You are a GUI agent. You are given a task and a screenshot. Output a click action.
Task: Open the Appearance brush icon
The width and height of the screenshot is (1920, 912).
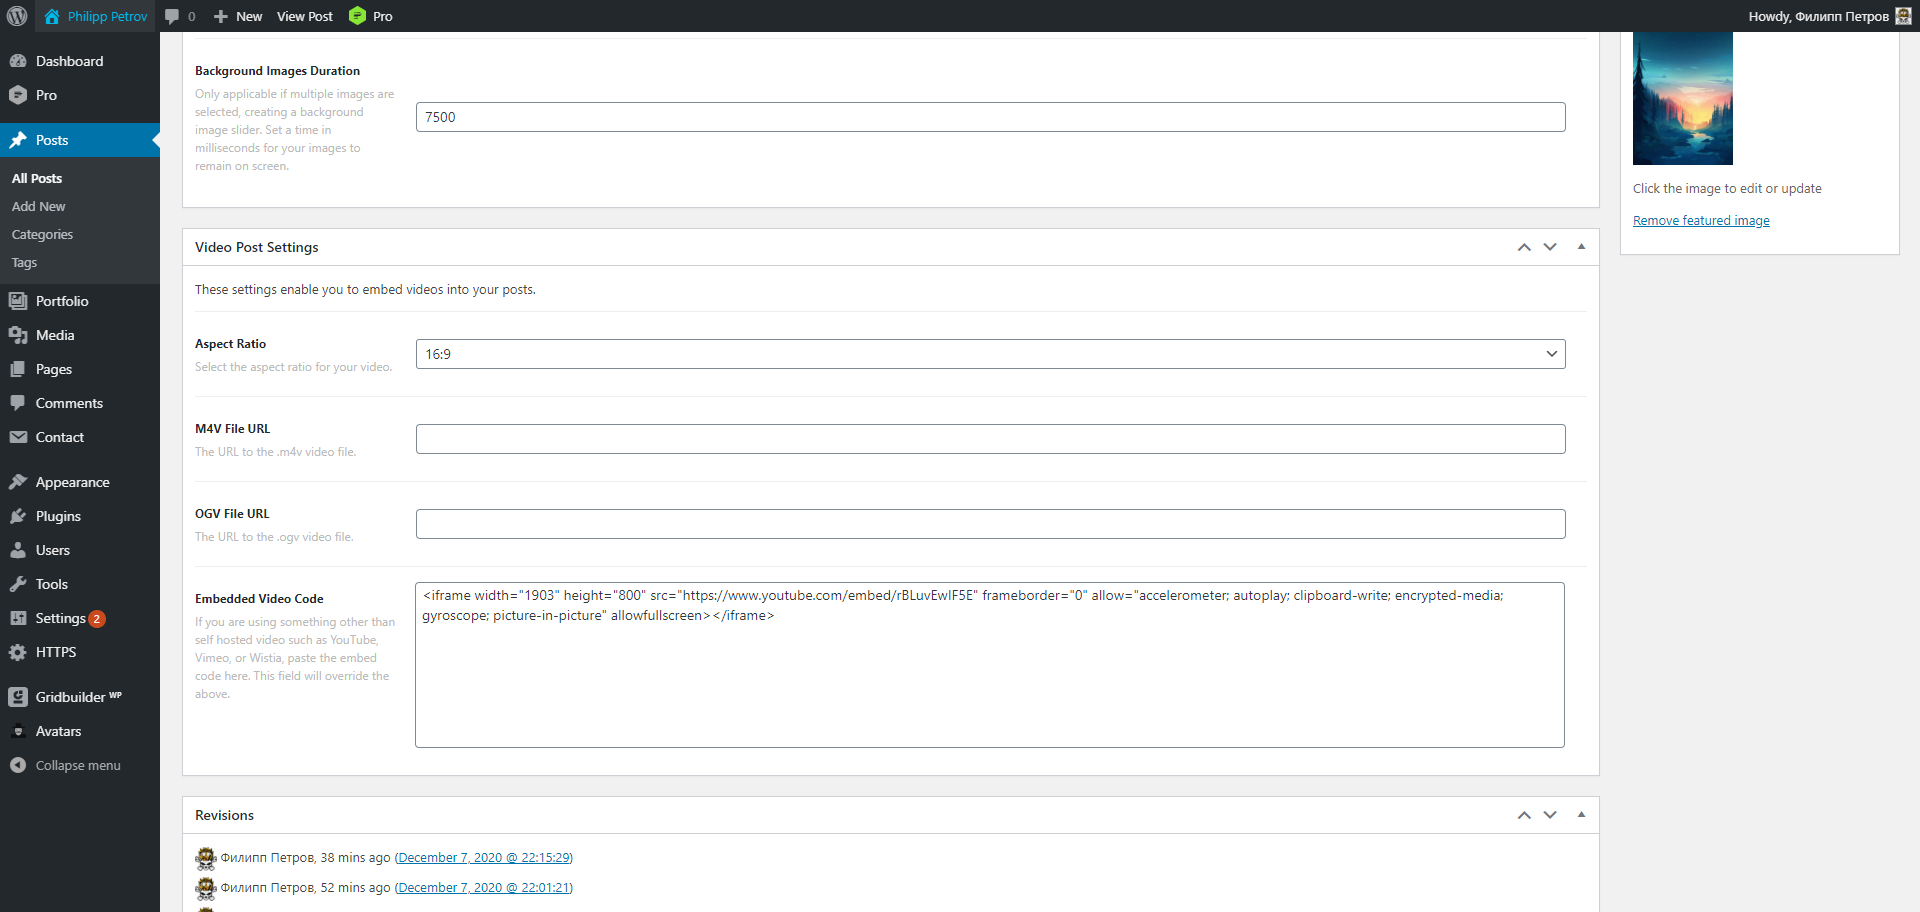18,482
